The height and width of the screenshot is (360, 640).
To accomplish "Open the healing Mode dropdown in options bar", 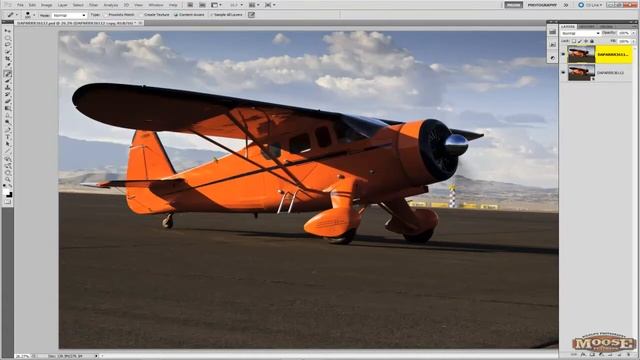I will [x=69, y=15].
